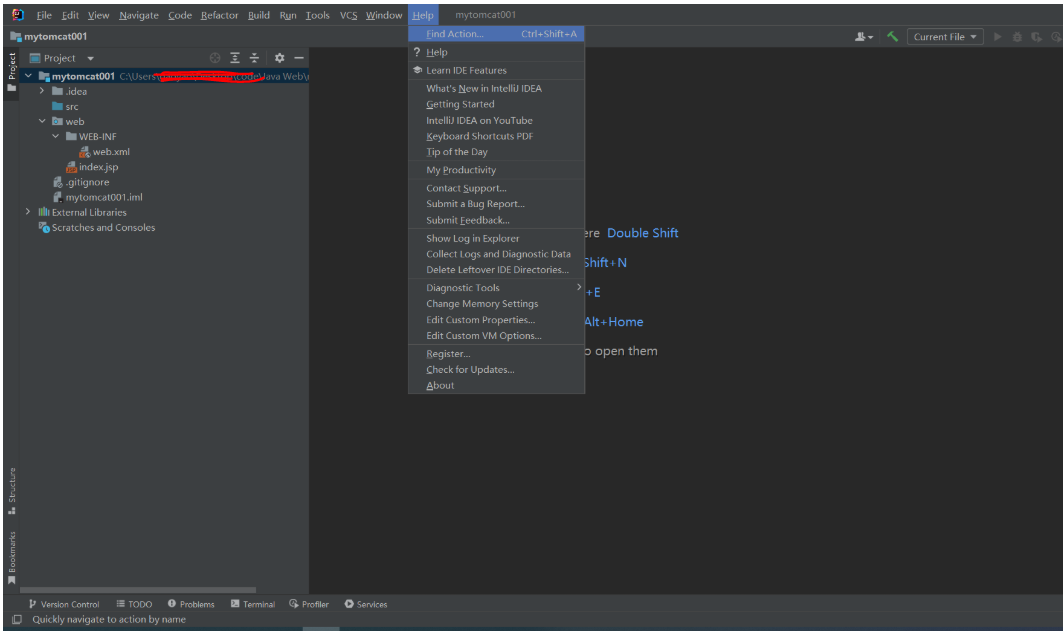This screenshot has height=631, width=1063.
Task: Open the File menu
Action: [x=44, y=15]
